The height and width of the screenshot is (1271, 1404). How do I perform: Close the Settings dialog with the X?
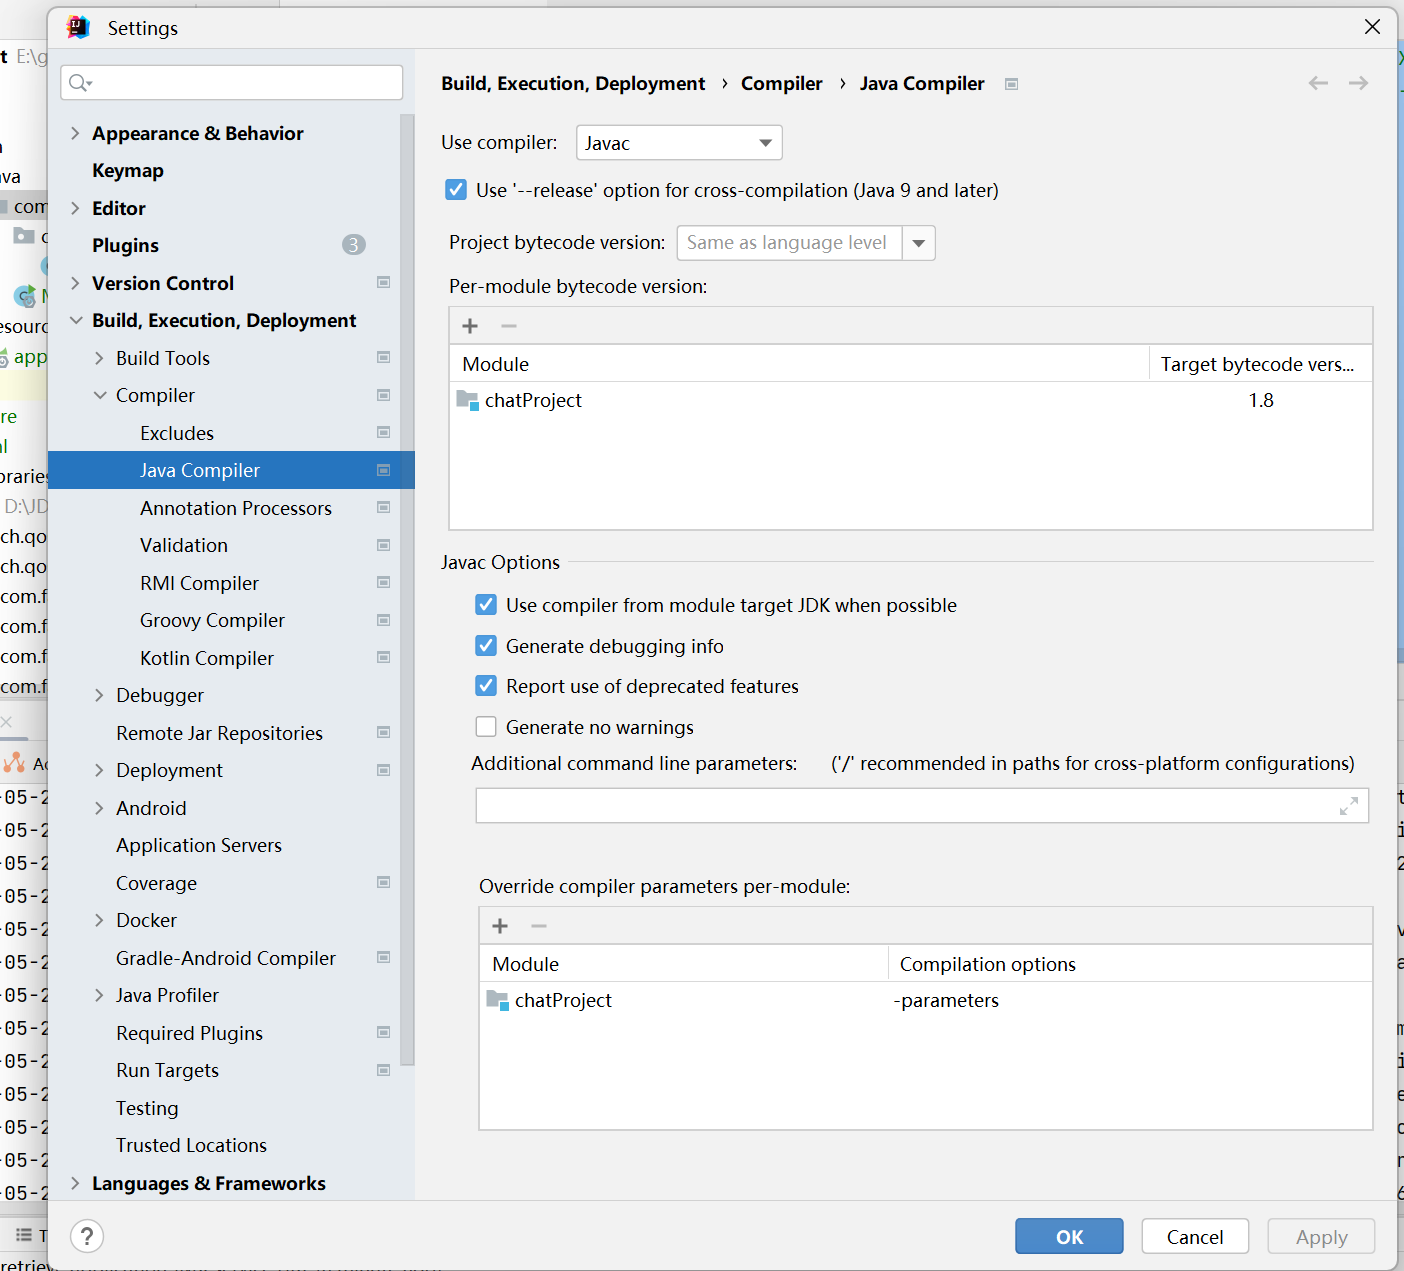1372,27
